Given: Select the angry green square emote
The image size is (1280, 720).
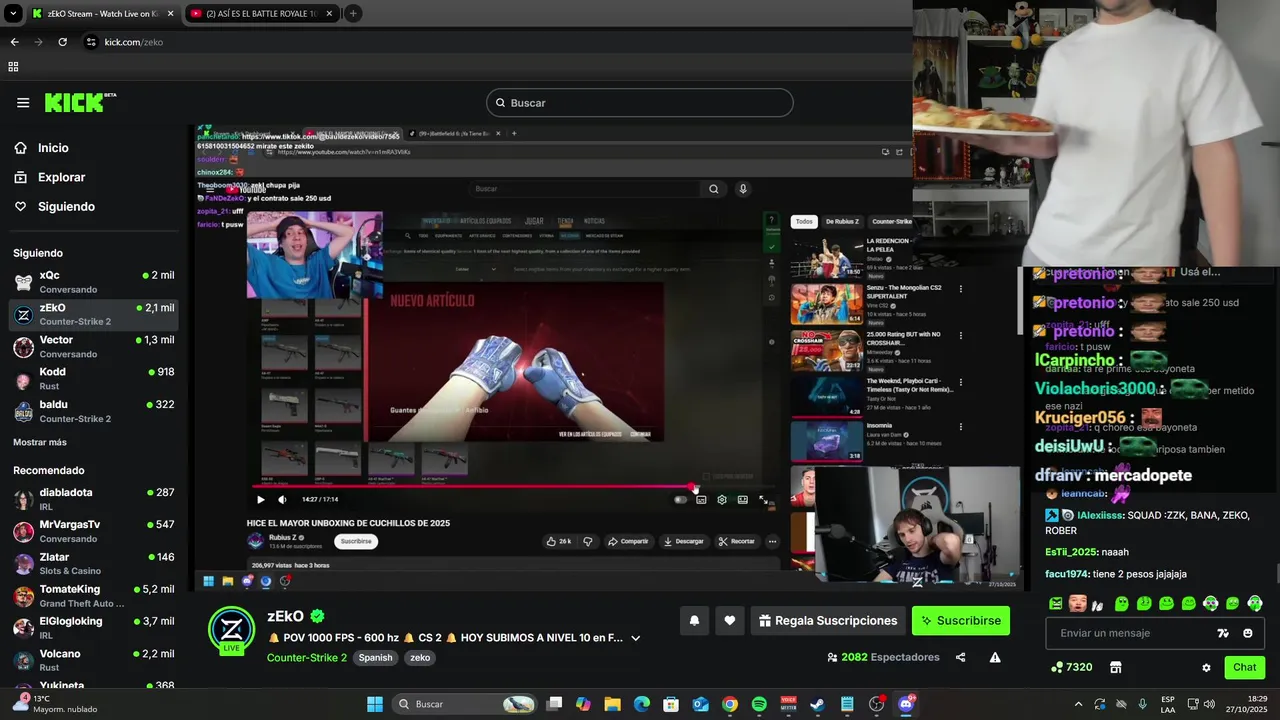Looking at the screenshot, I should click(x=1056, y=603).
